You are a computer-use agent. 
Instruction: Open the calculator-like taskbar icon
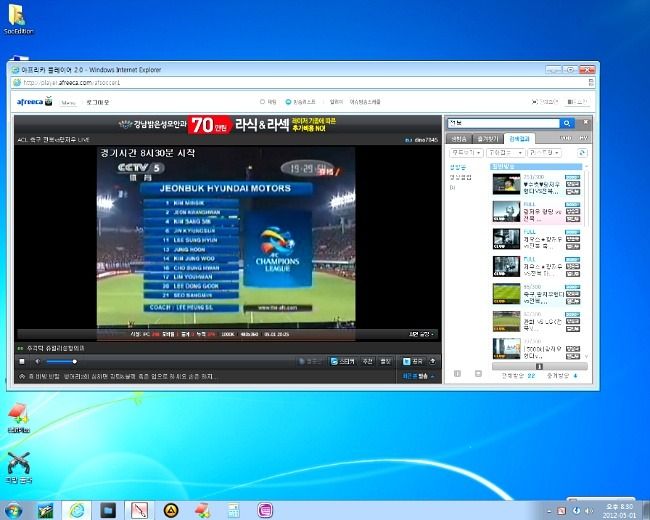click(234, 510)
